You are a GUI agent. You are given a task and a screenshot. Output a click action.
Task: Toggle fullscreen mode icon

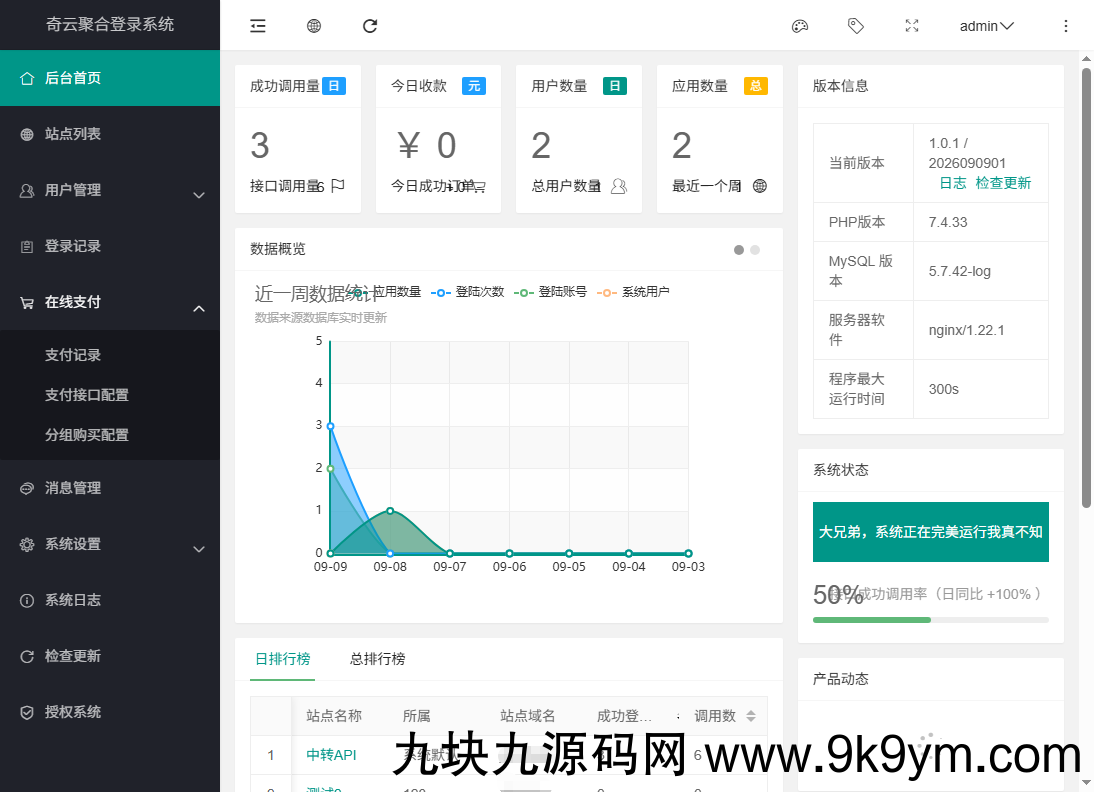point(912,26)
